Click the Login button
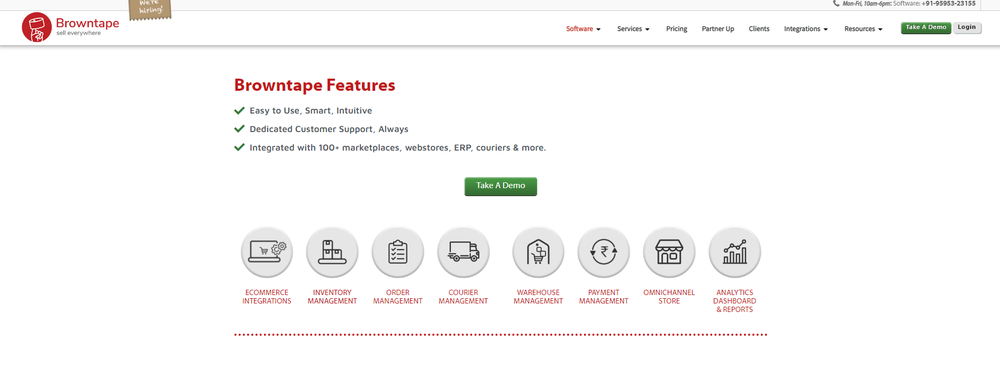Screen dimensions: 1000x389 click(967, 28)
